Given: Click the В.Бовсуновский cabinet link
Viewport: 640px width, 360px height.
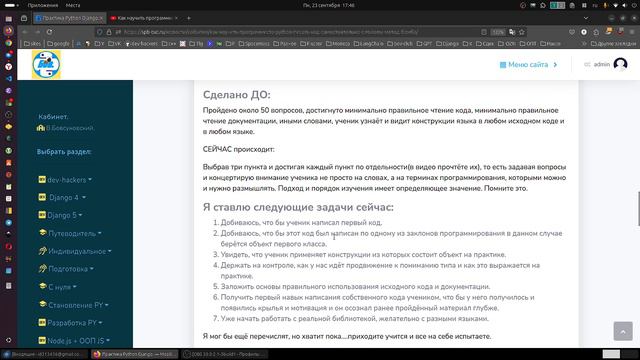Looking at the screenshot, I should pos(66,128).
